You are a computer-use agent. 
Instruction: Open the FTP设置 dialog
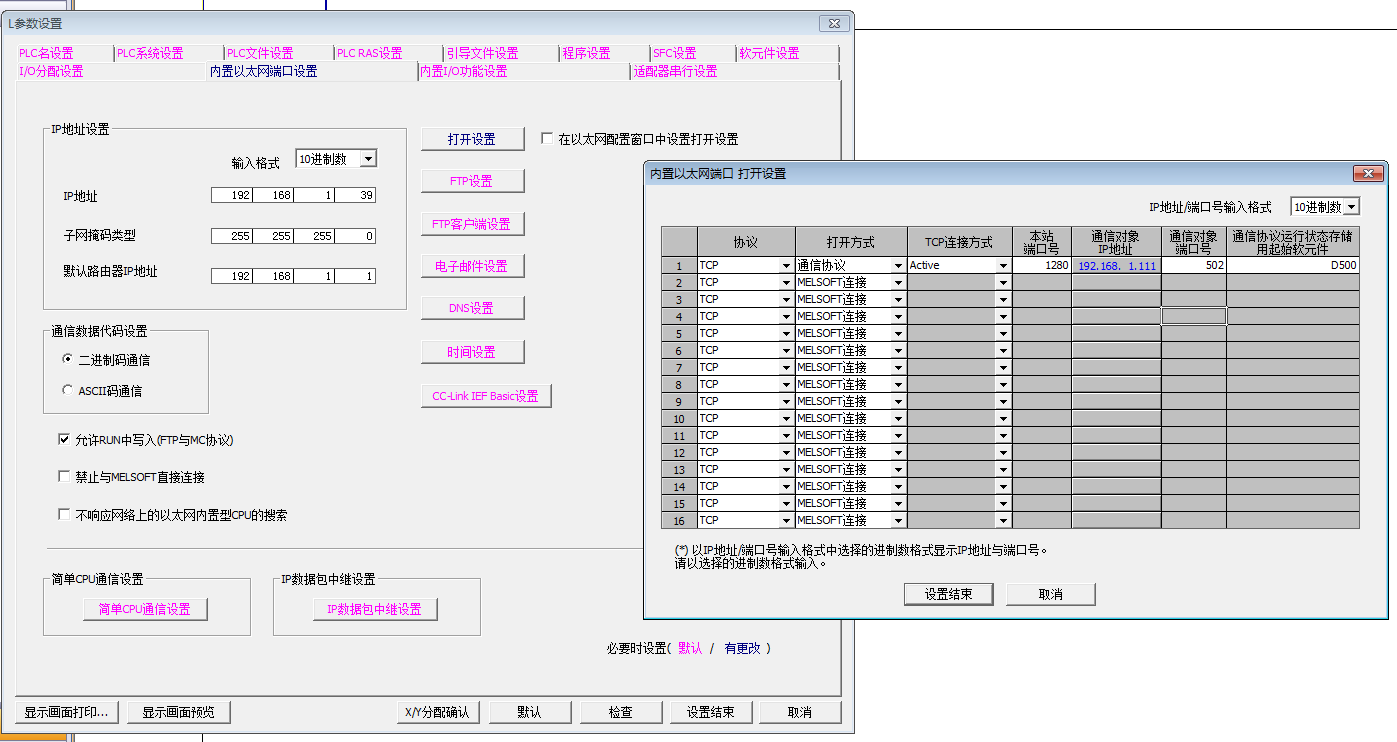click(x=472, y=181)
